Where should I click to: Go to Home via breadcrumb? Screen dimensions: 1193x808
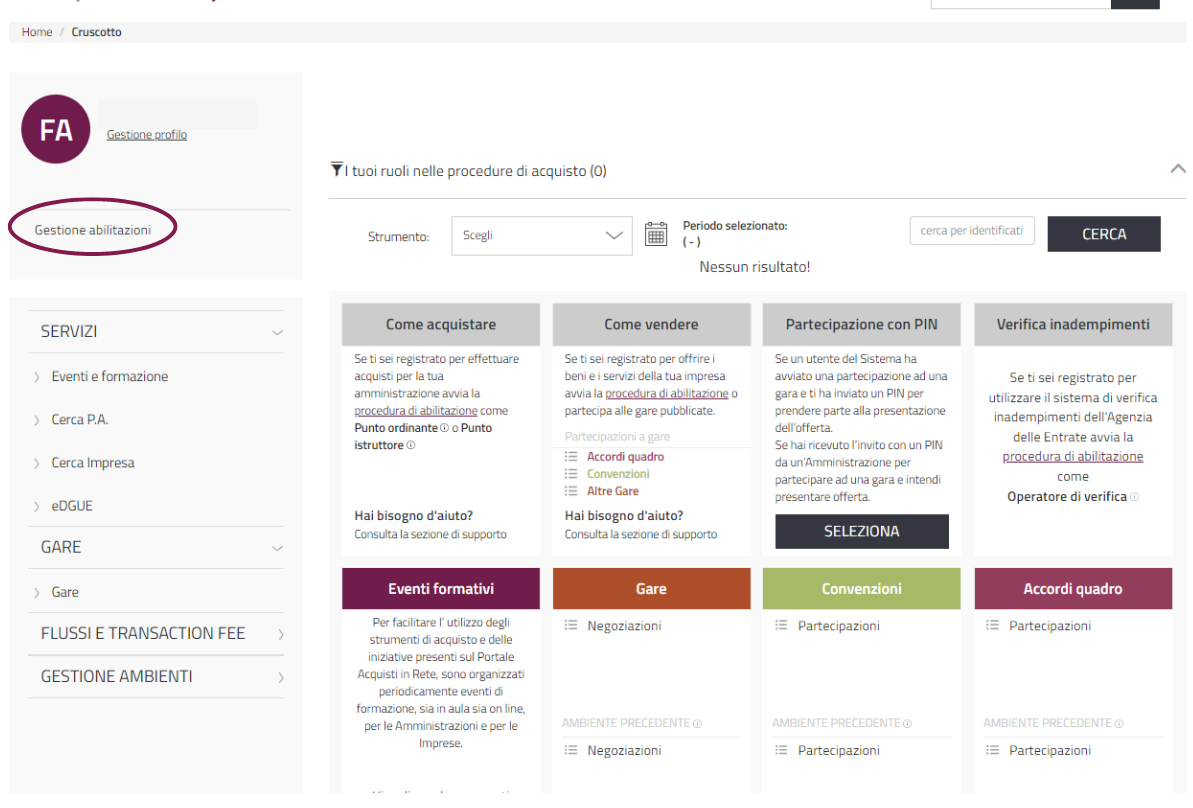[37, 32]
